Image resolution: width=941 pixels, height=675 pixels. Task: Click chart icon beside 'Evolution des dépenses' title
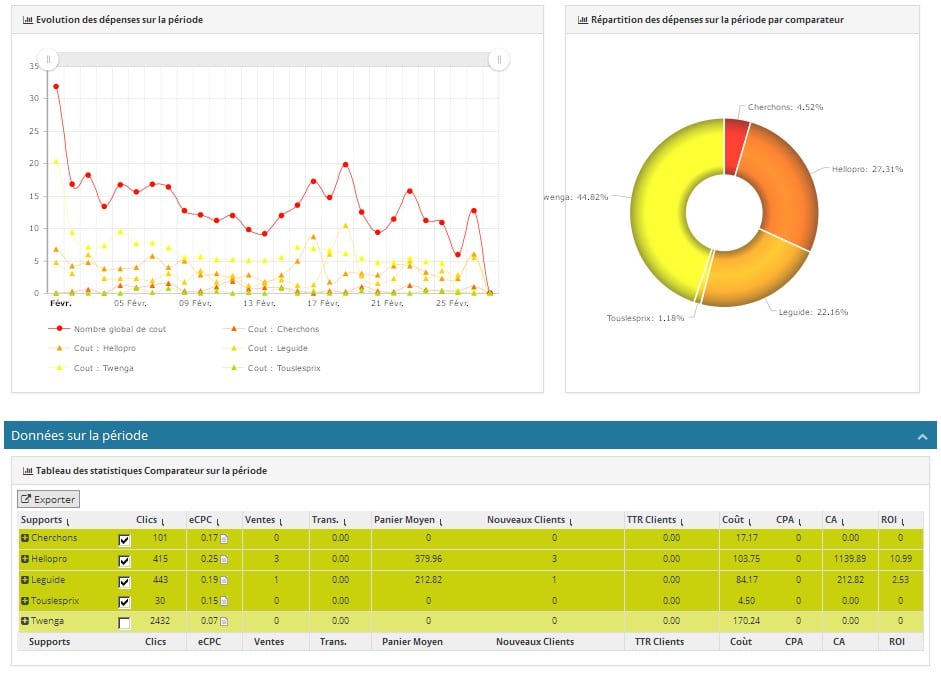(28, 20)
